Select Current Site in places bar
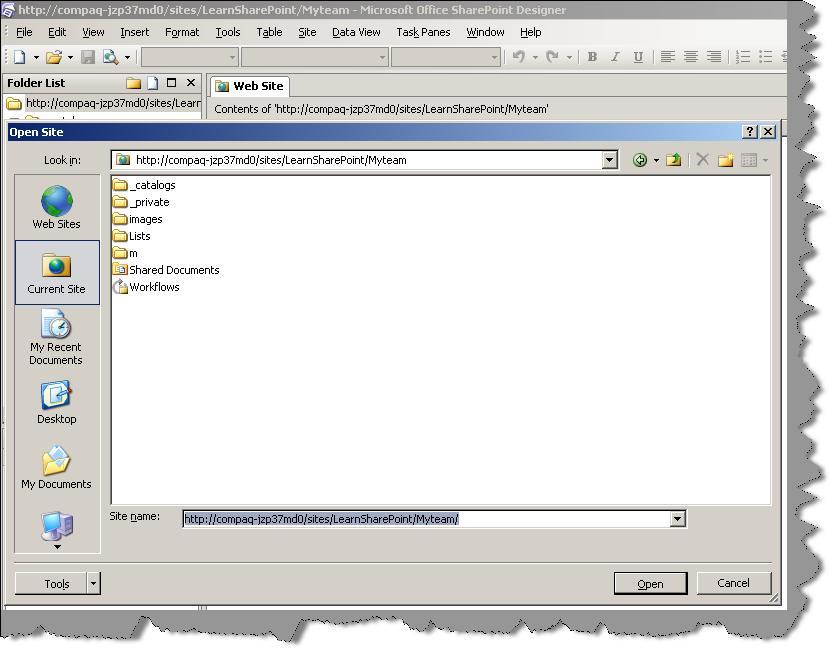This screenshot has height=648, width=830. [57, 272]
